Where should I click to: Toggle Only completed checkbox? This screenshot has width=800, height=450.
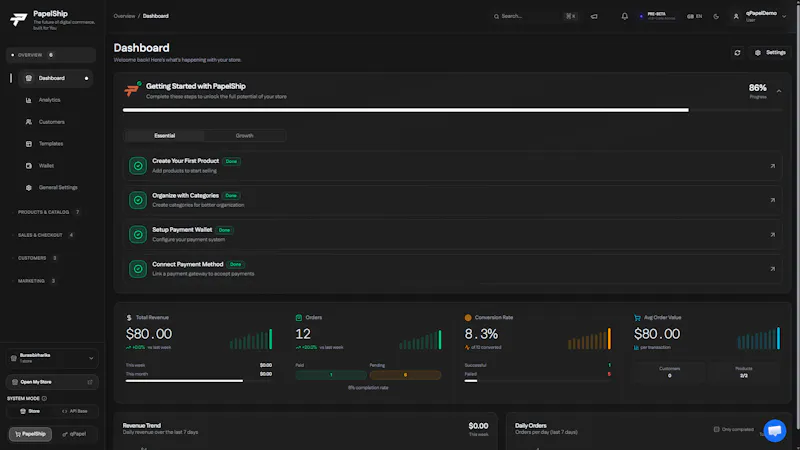pos(716,429)
